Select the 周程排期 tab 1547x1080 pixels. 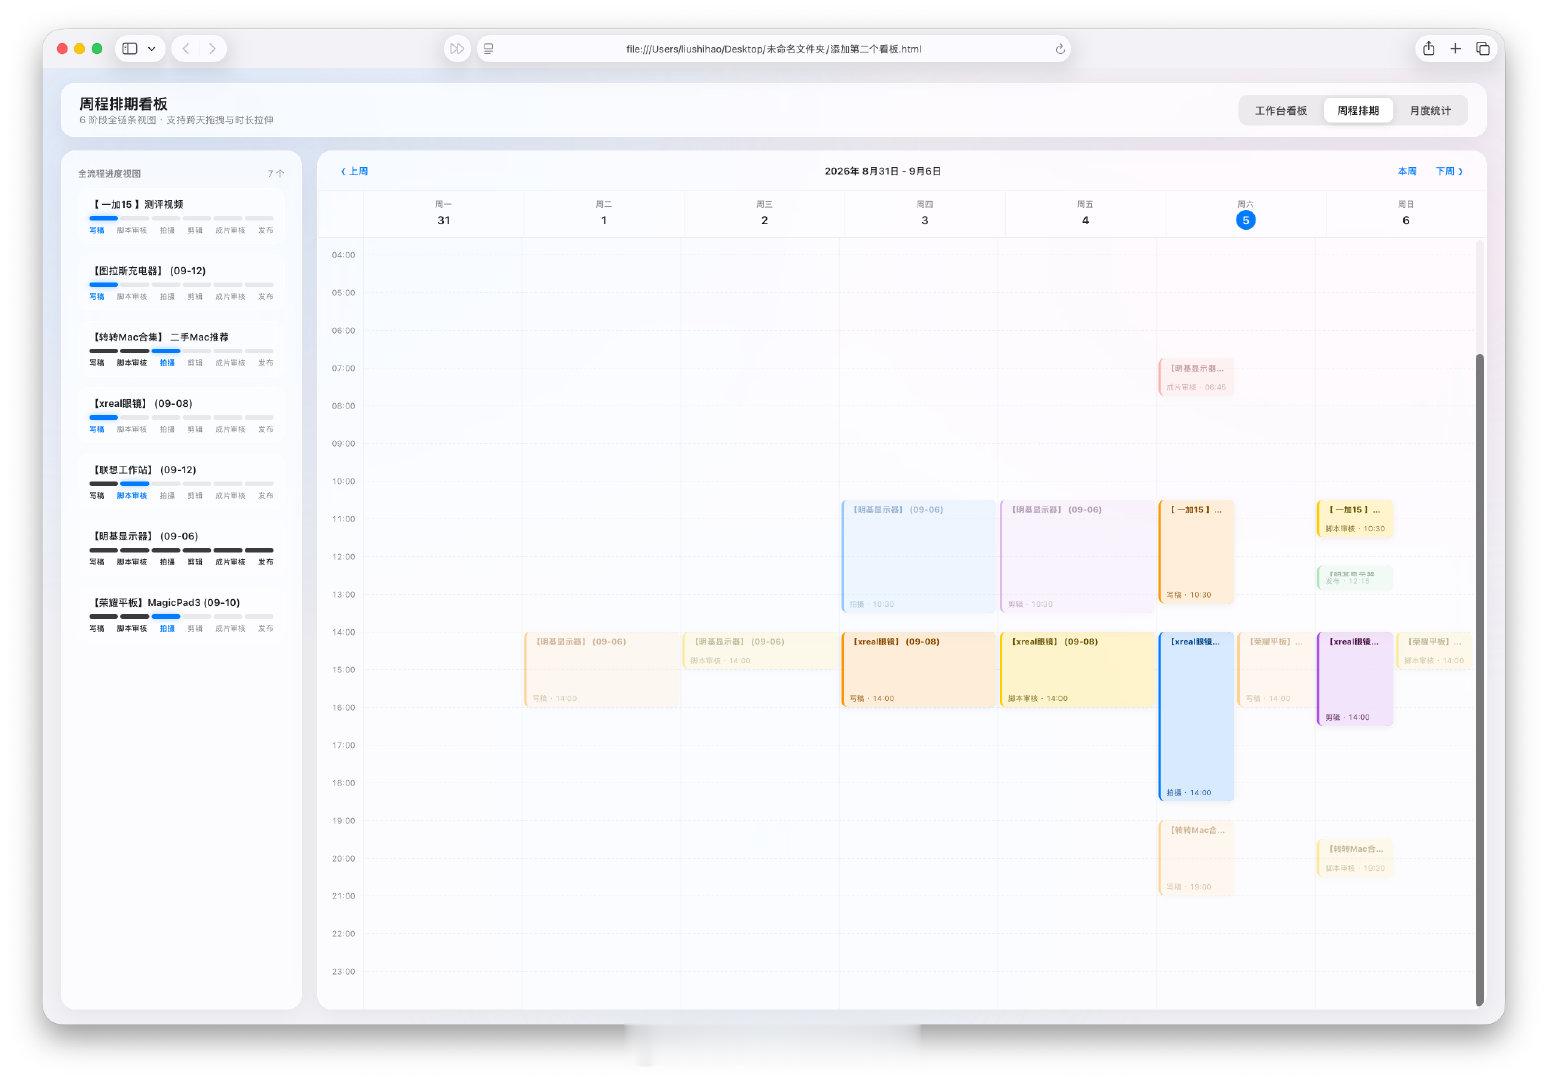(1358, 111)
